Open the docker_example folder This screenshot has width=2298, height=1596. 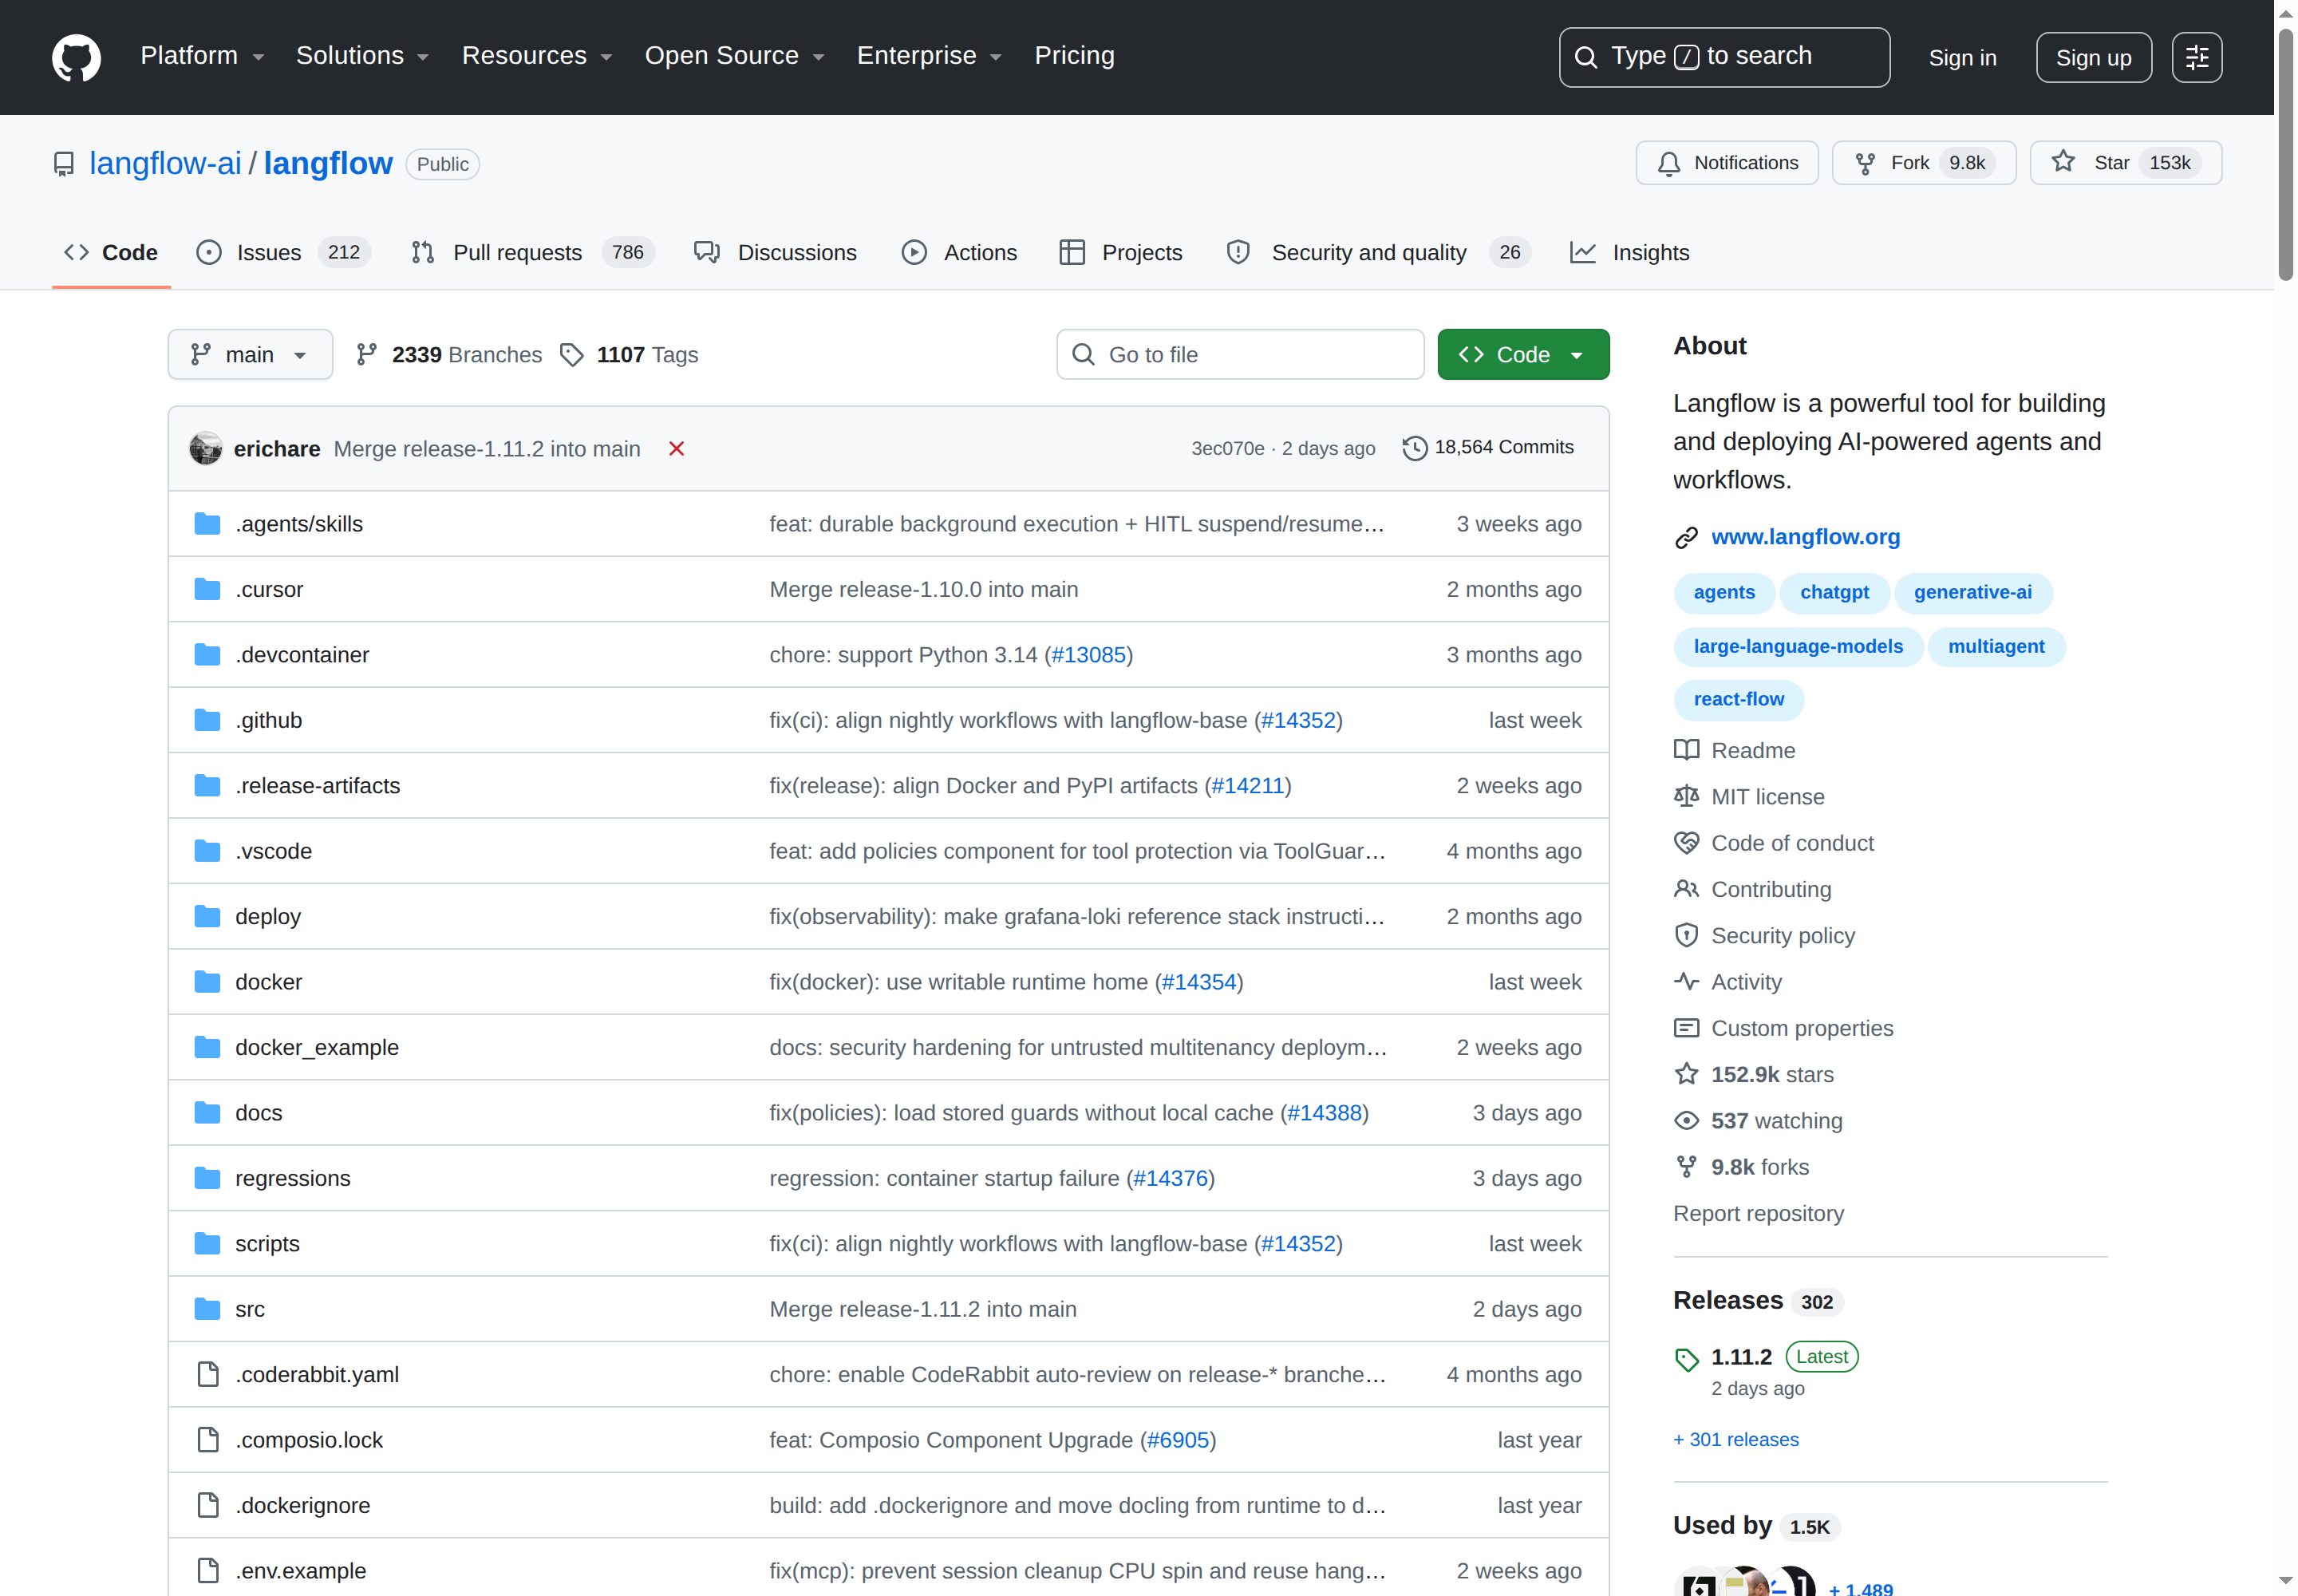[316, 1047]
